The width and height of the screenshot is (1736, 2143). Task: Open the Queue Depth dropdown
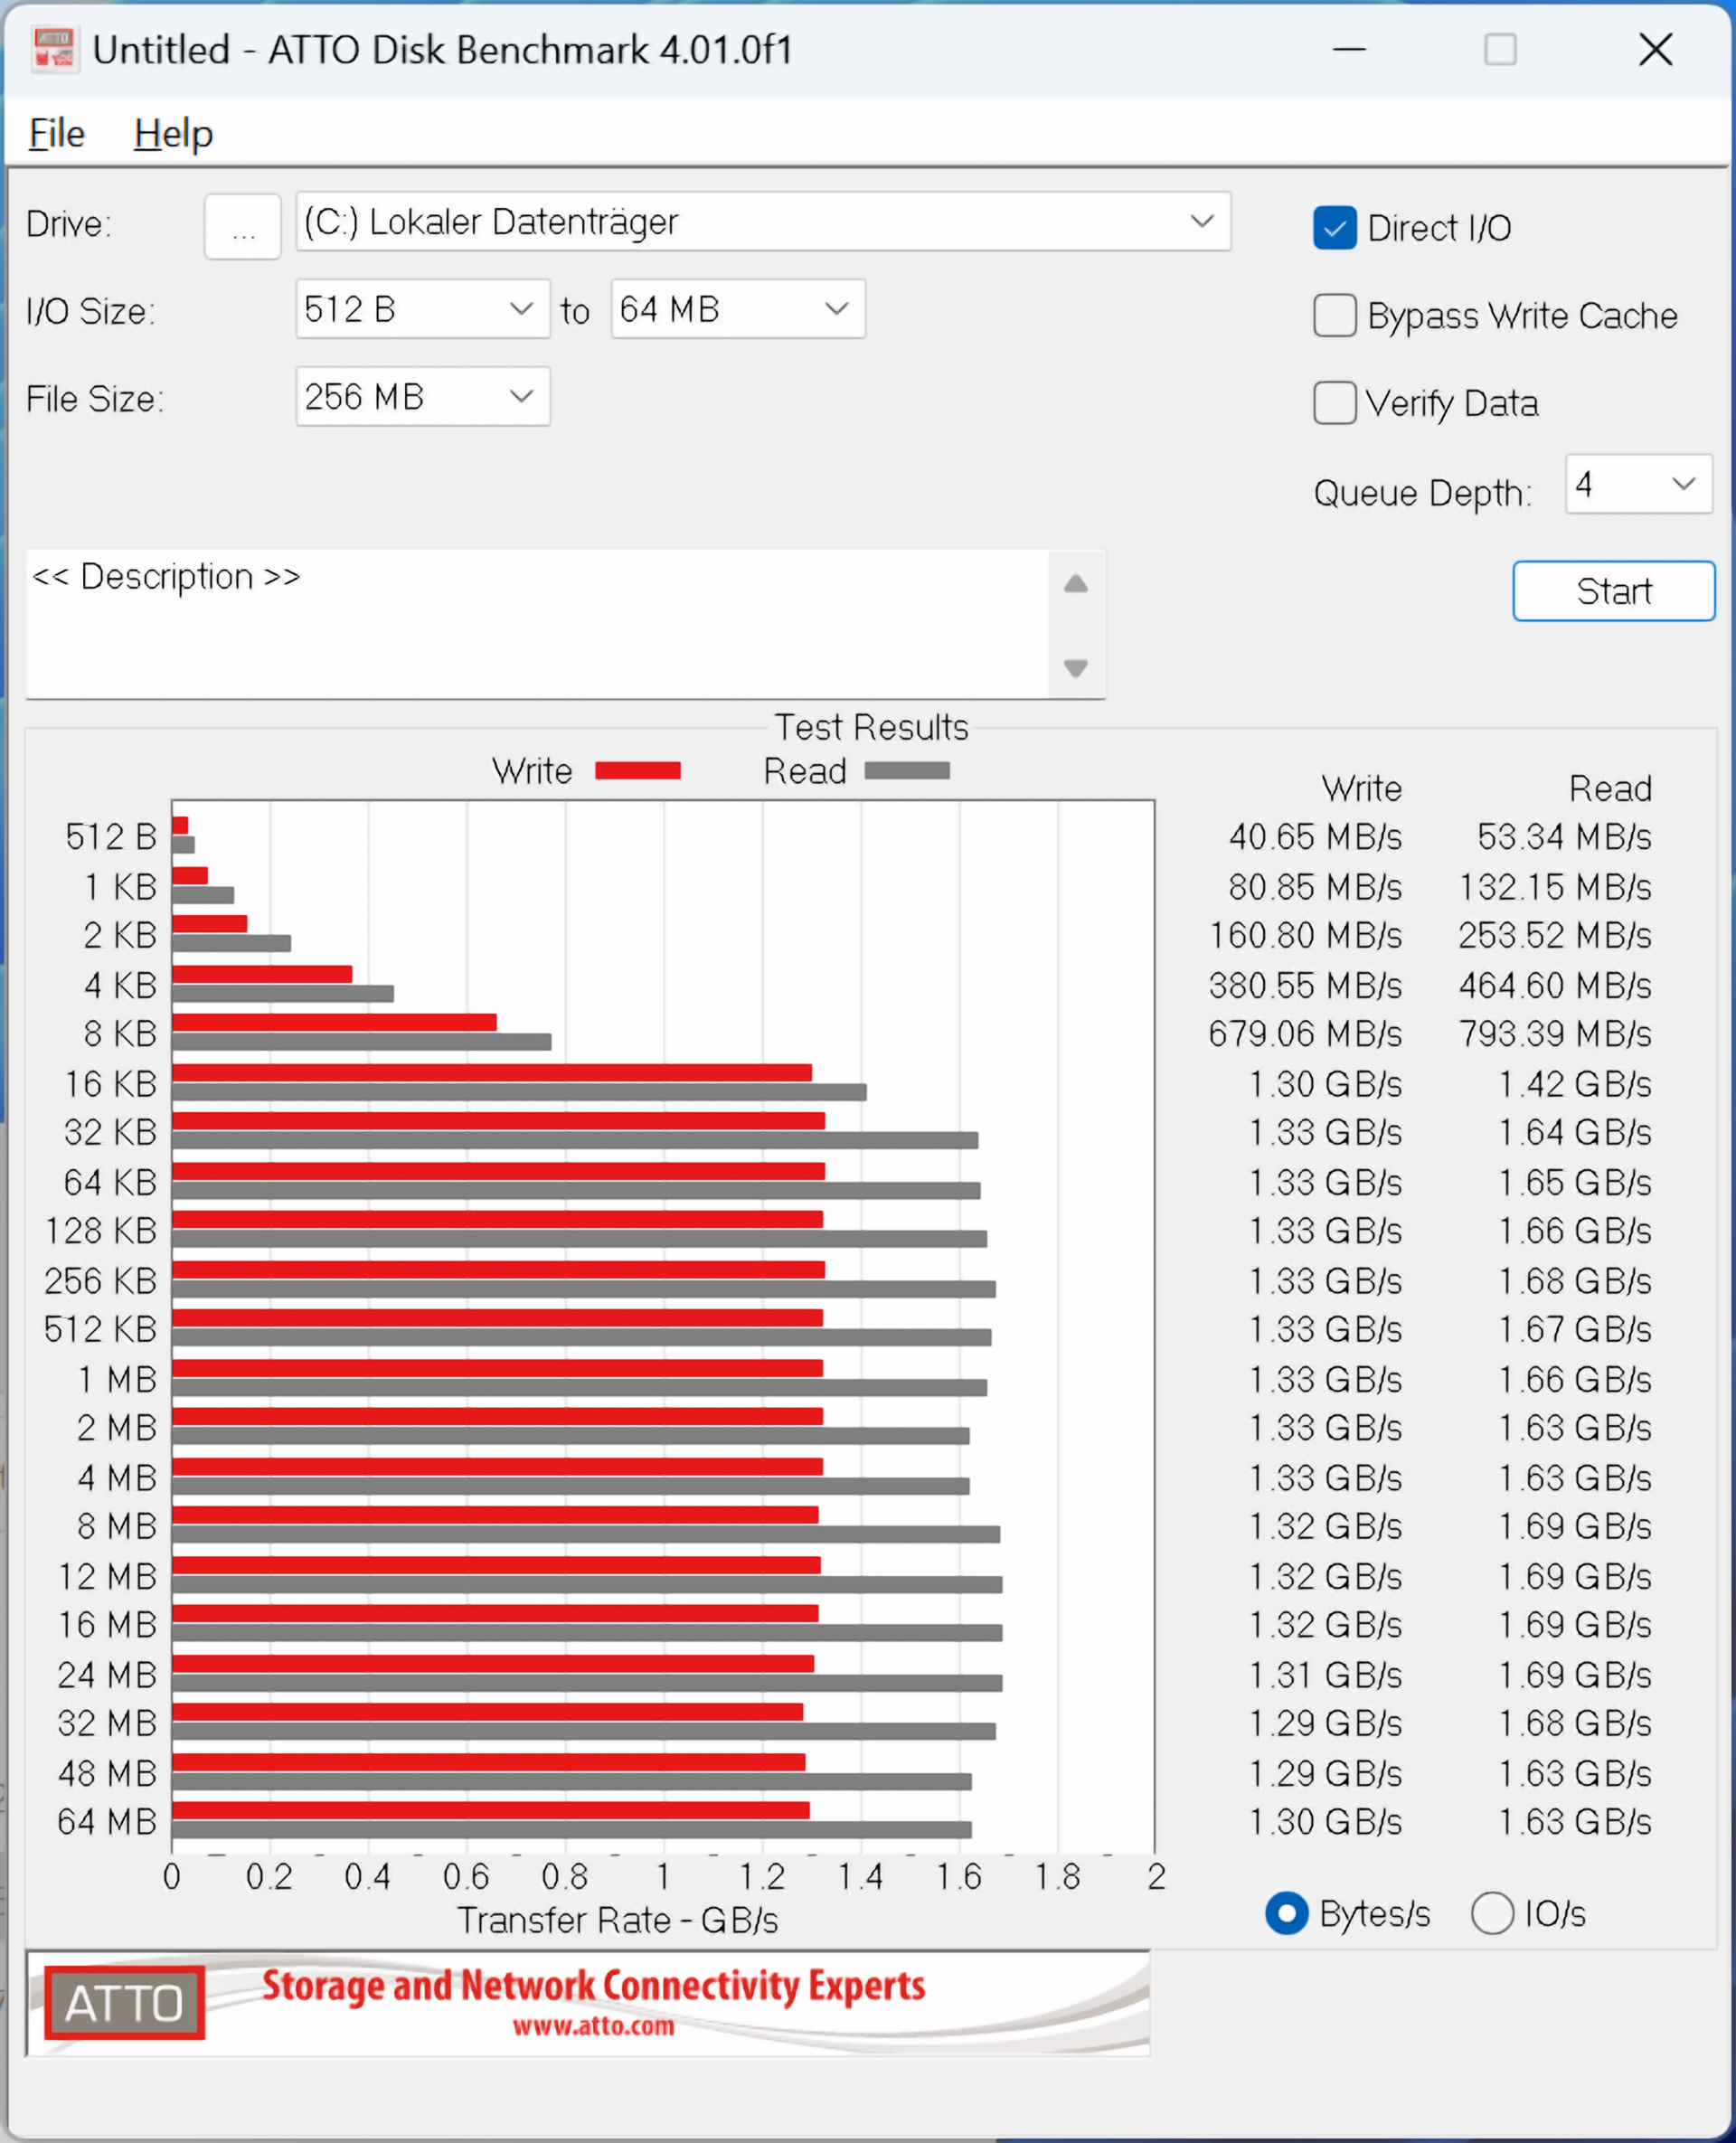[x=1639, y=485]
